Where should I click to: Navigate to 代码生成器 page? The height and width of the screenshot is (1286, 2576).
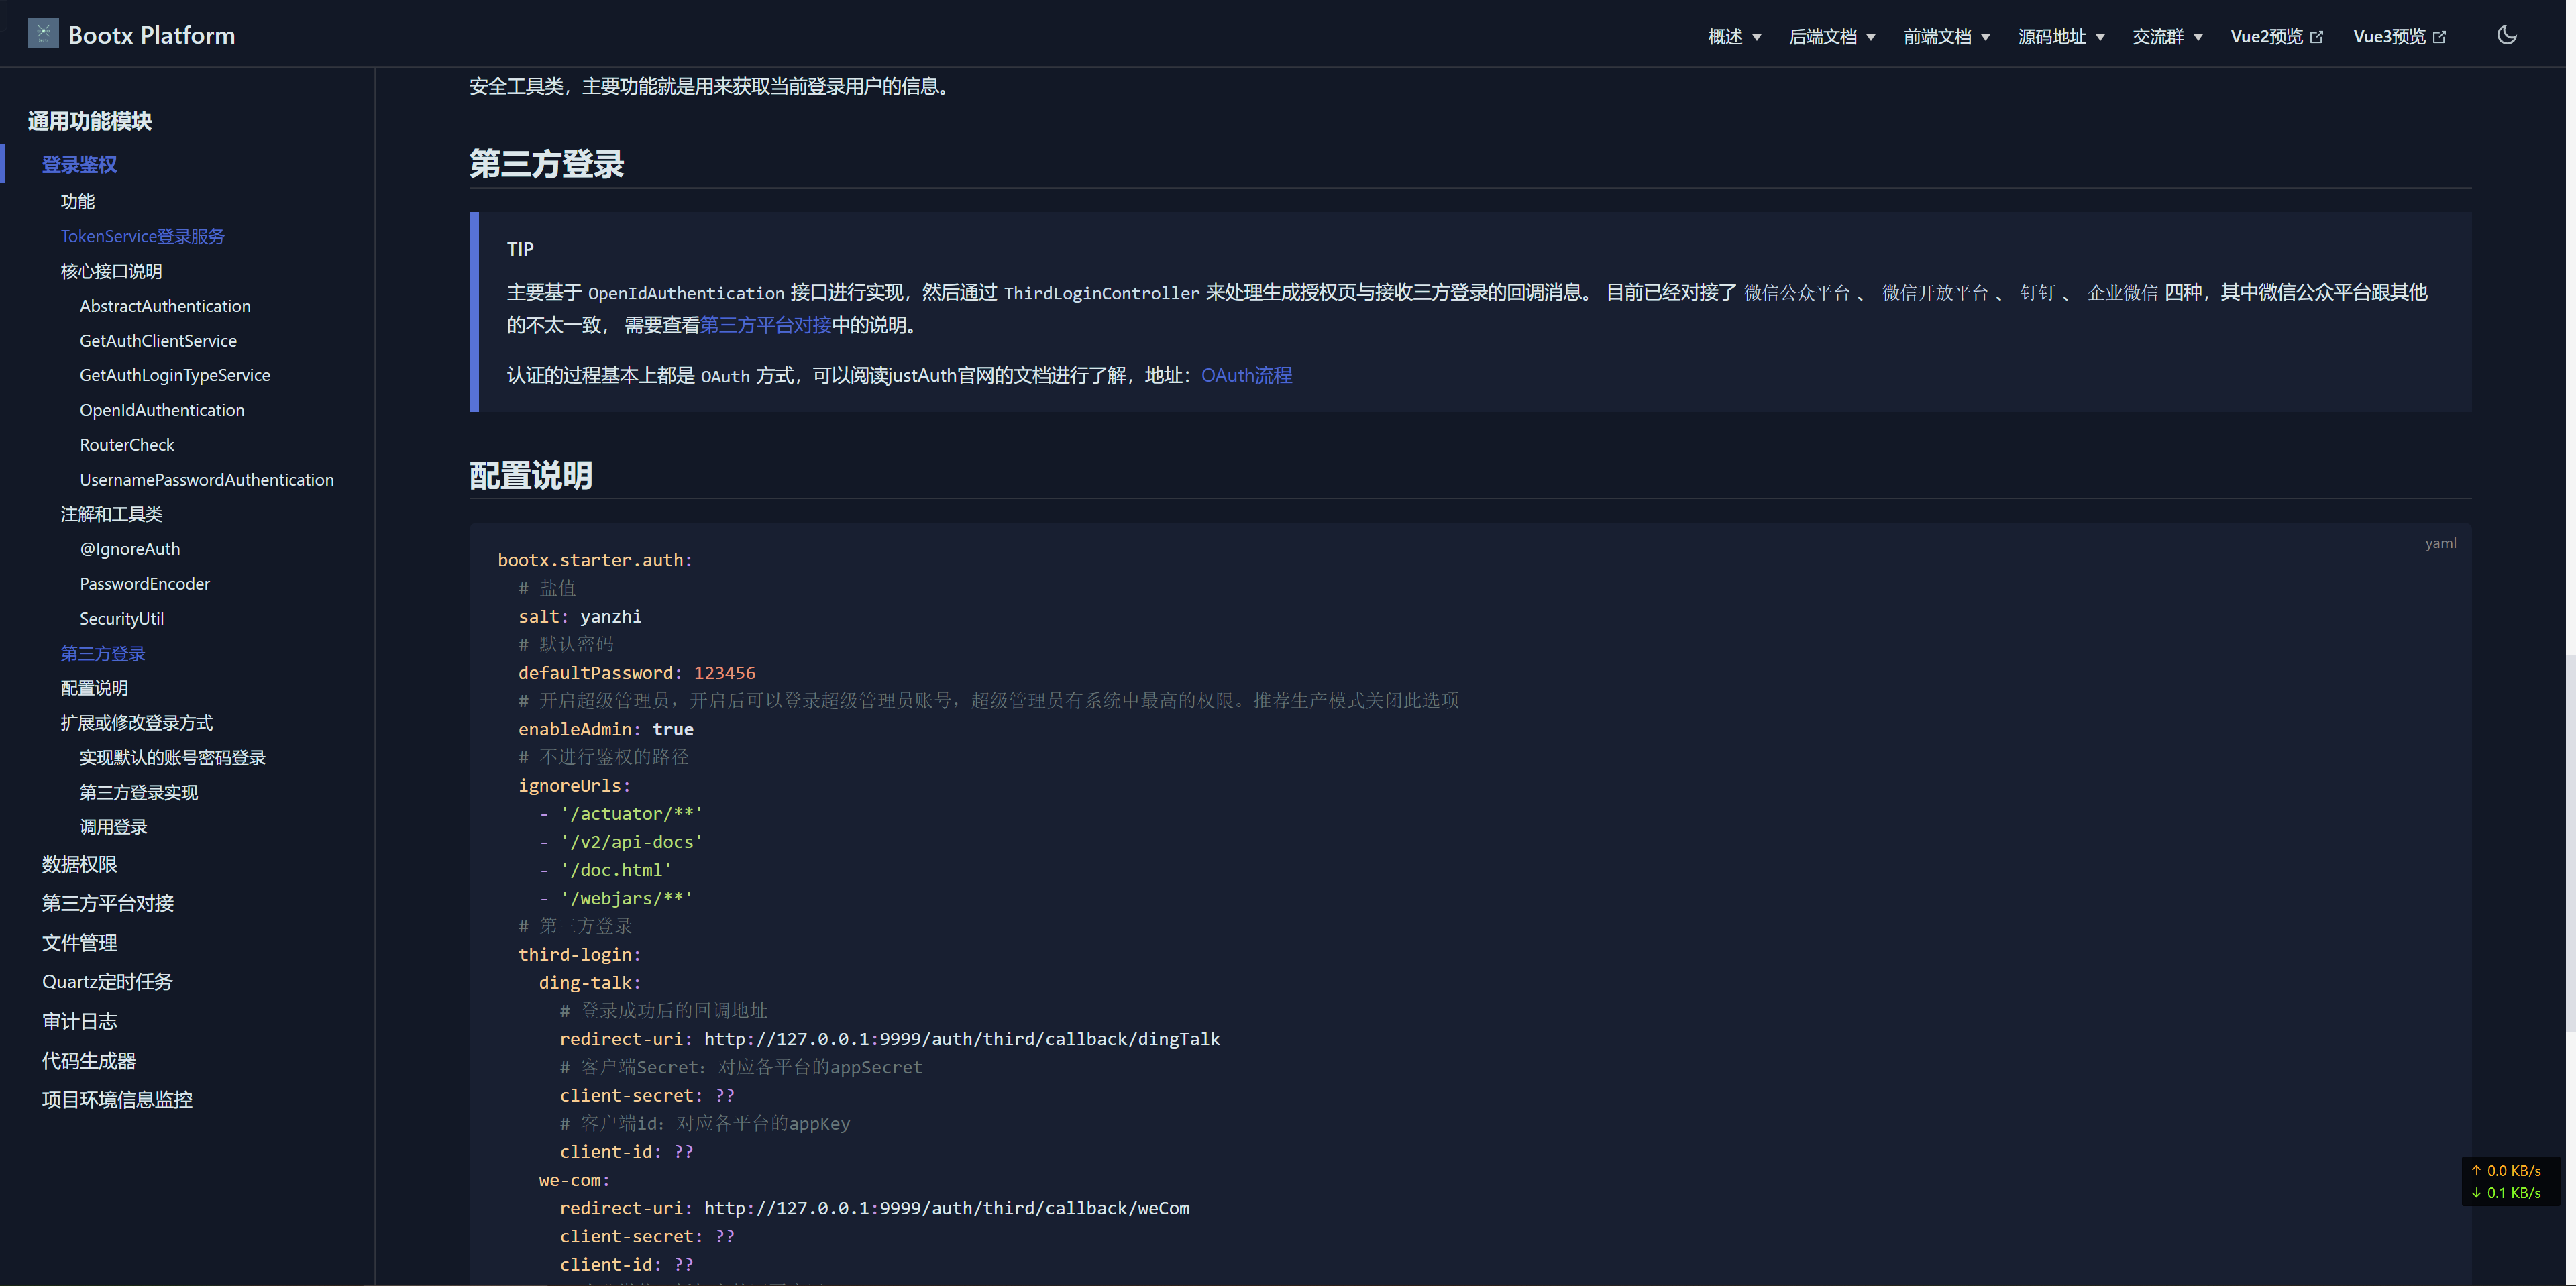tap(88, 1061)
